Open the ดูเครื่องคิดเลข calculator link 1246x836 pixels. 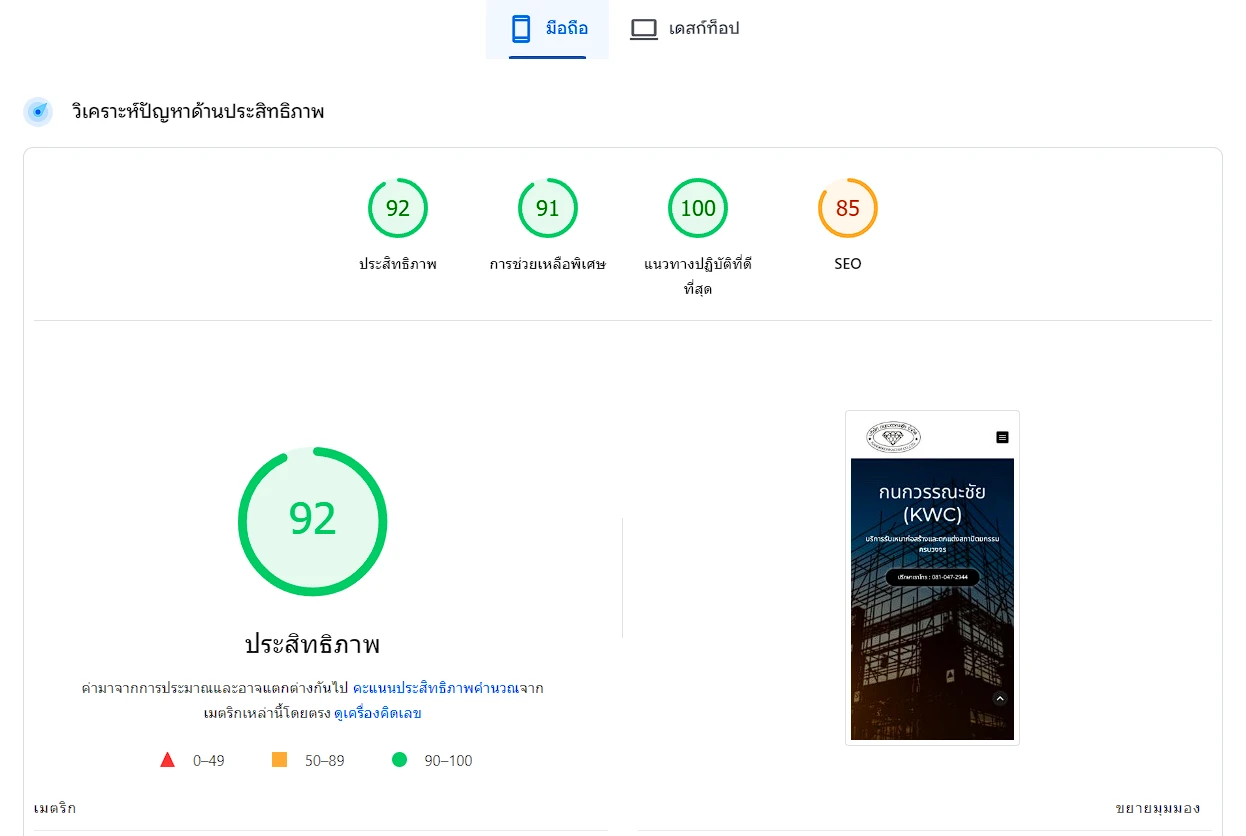(x=377, y=714)
